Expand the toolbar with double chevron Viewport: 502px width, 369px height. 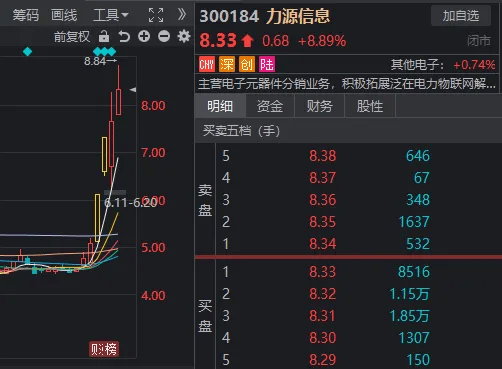pos(182,15)
